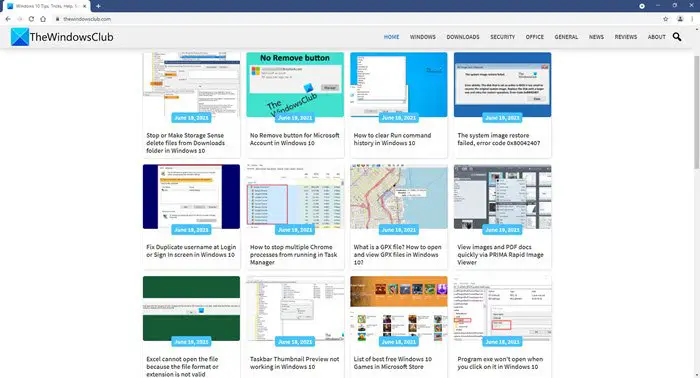
Task: Click the system image restore error thumbnail
Action: [x=502, y=84]
